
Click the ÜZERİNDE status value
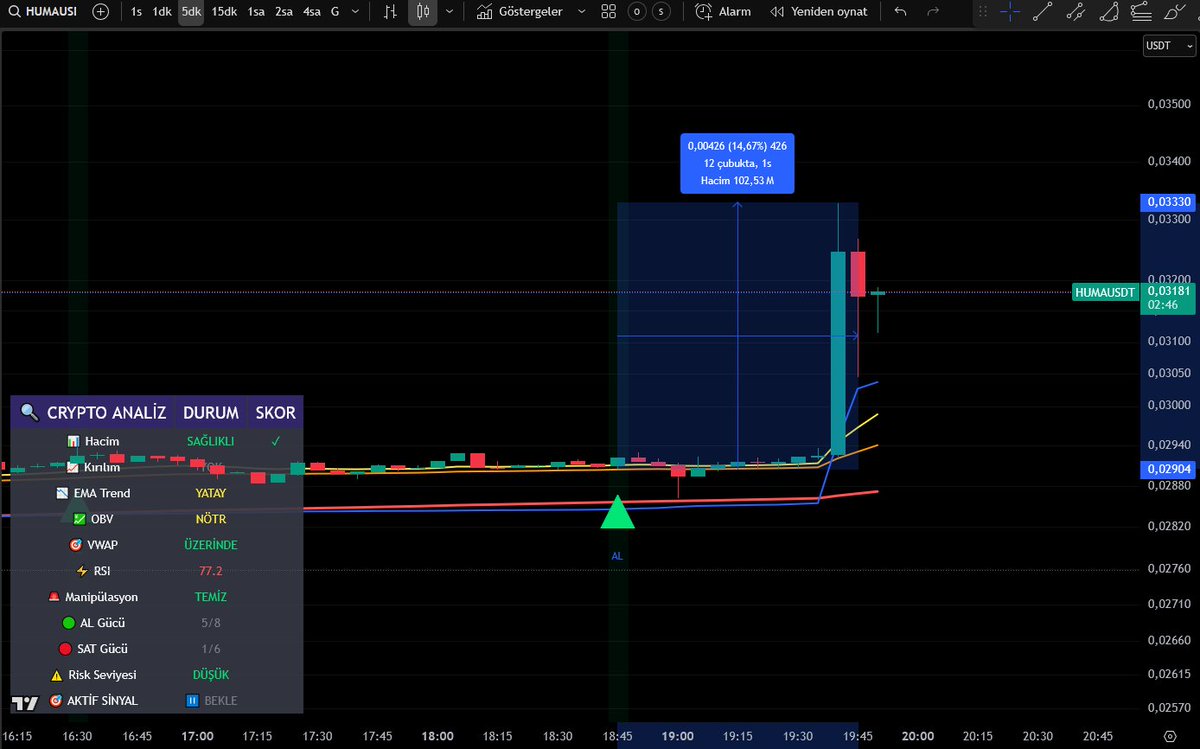(x=211, y=545)
